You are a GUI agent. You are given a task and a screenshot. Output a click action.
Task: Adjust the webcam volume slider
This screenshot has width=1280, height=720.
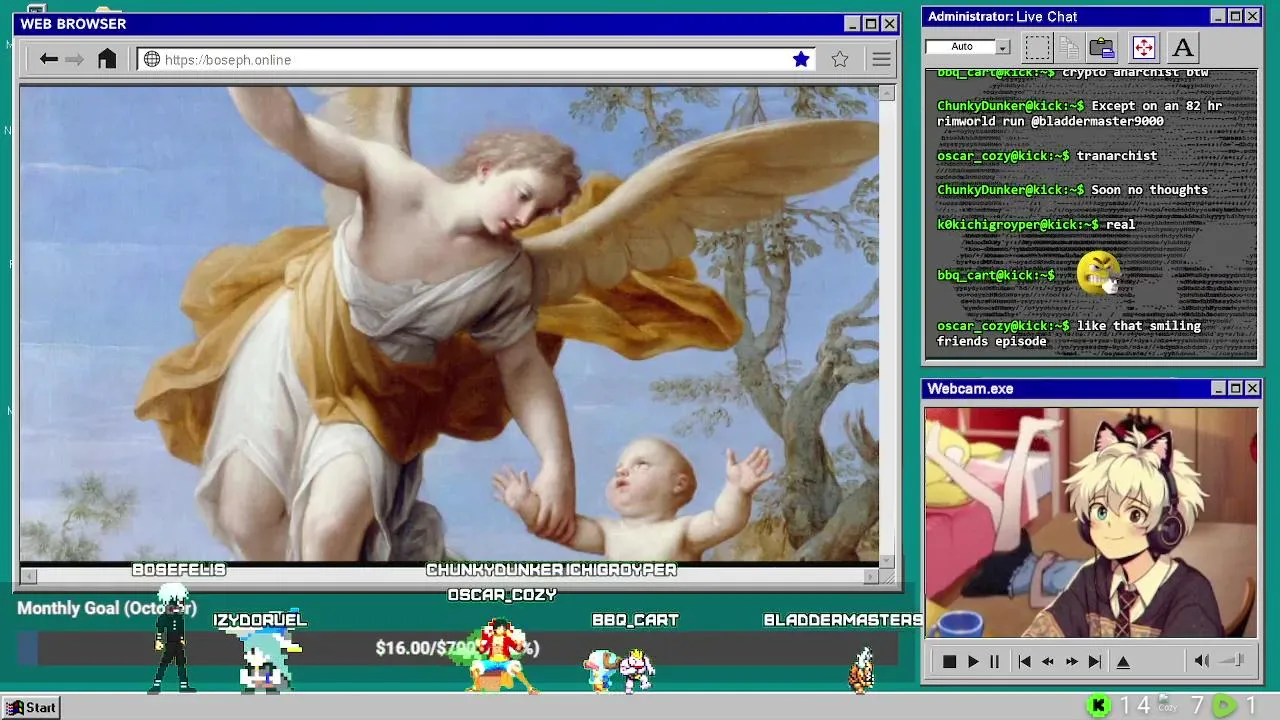(1233, 660)
